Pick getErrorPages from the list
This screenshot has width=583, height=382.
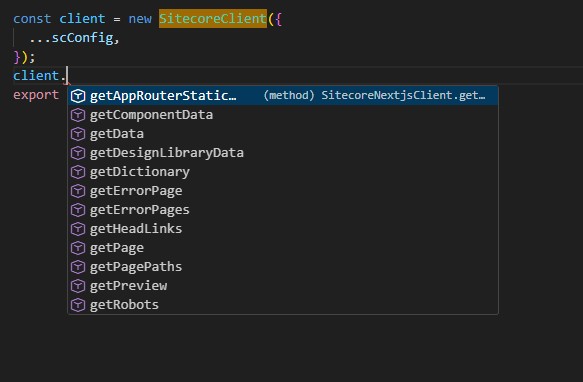(x=283, y=209)
